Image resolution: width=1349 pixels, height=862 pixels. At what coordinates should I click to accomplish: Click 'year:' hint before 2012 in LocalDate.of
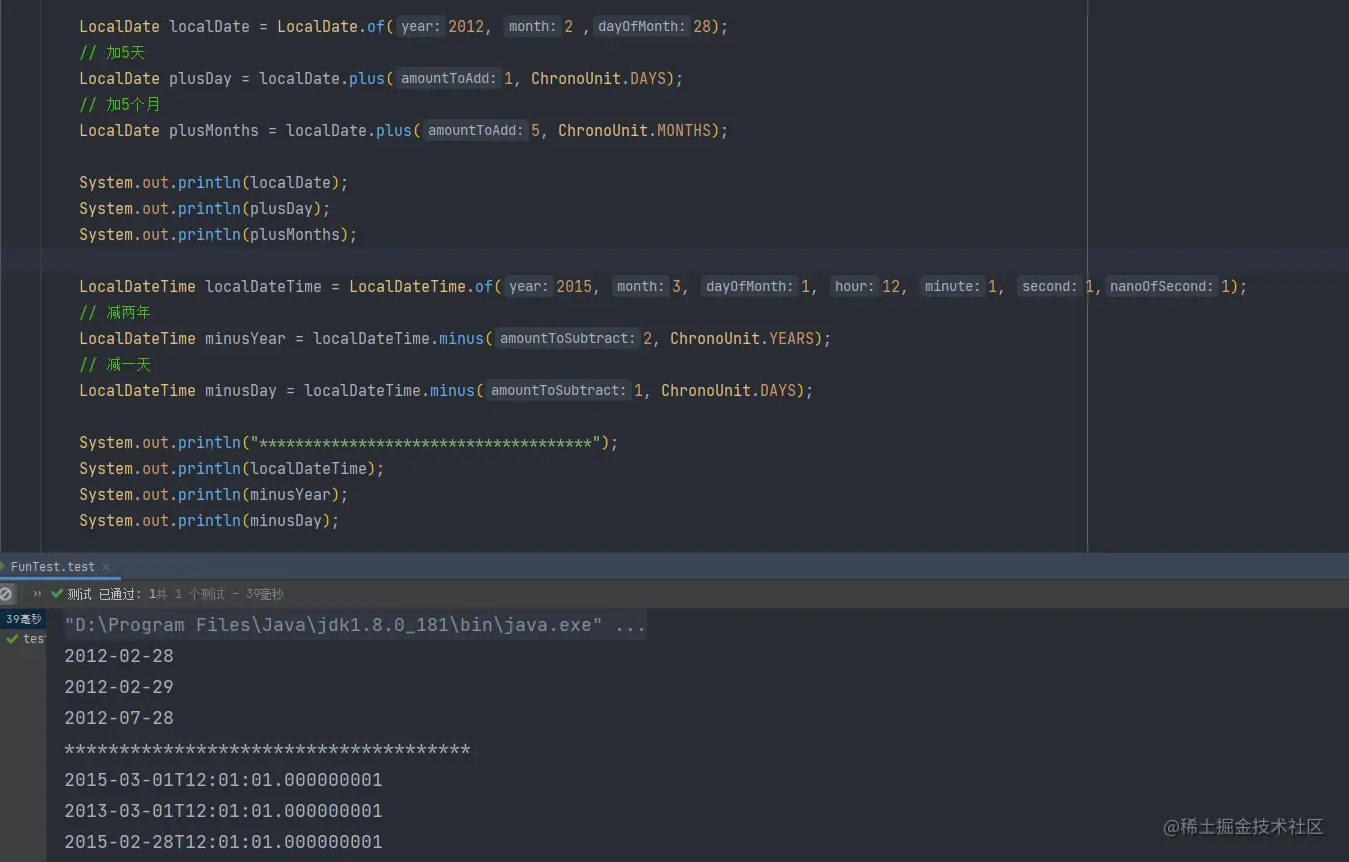(420, 26)
